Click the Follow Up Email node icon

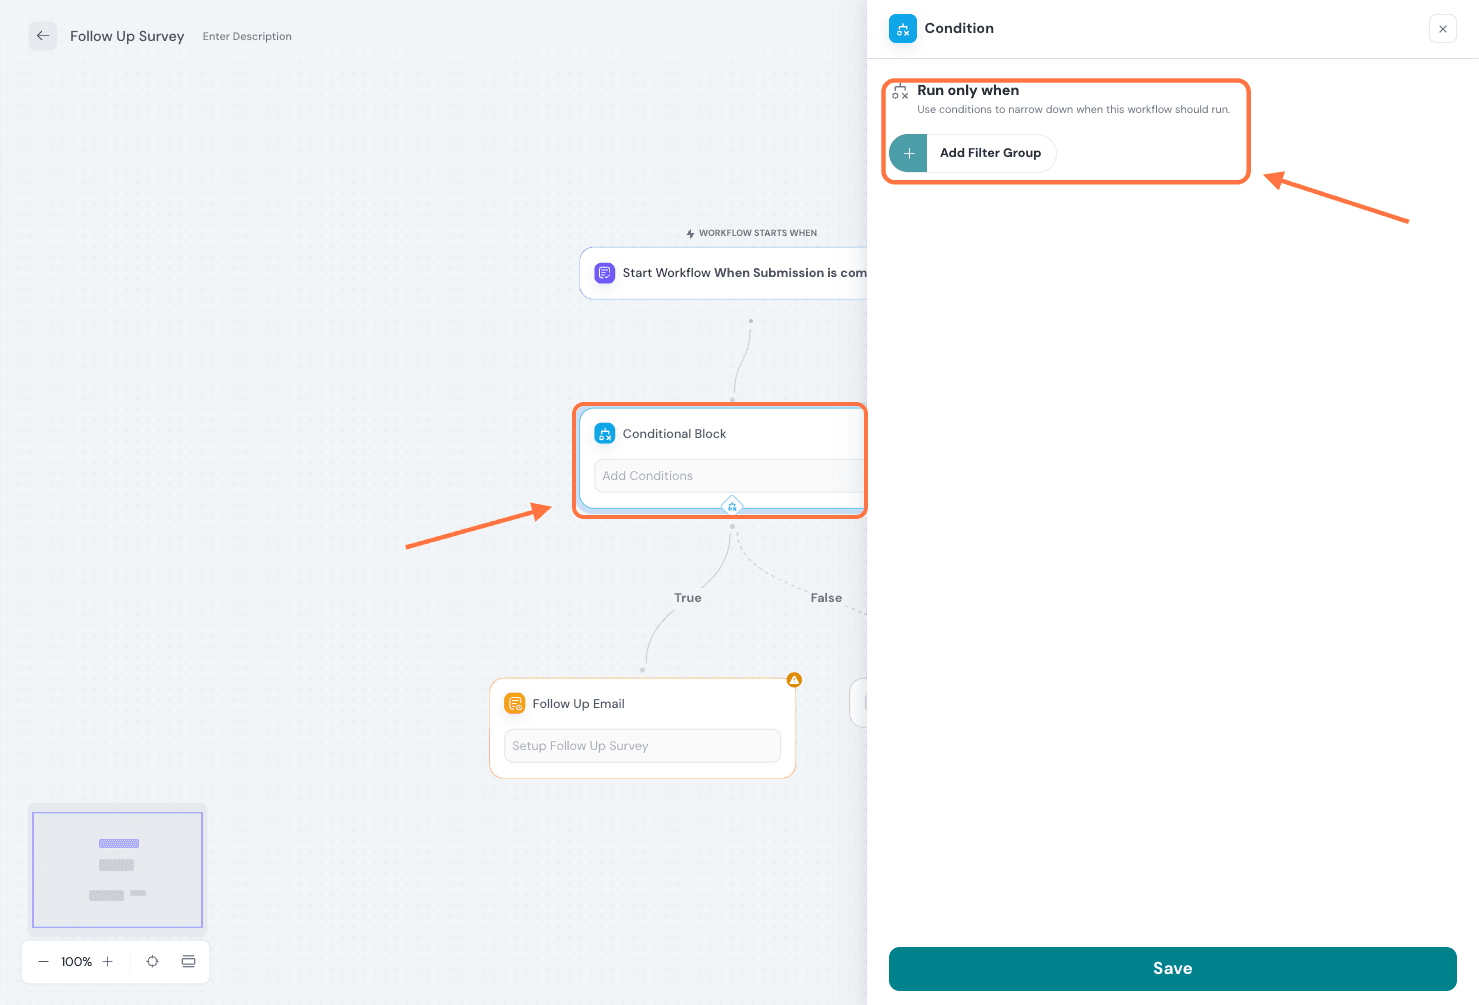pos(515,704)
